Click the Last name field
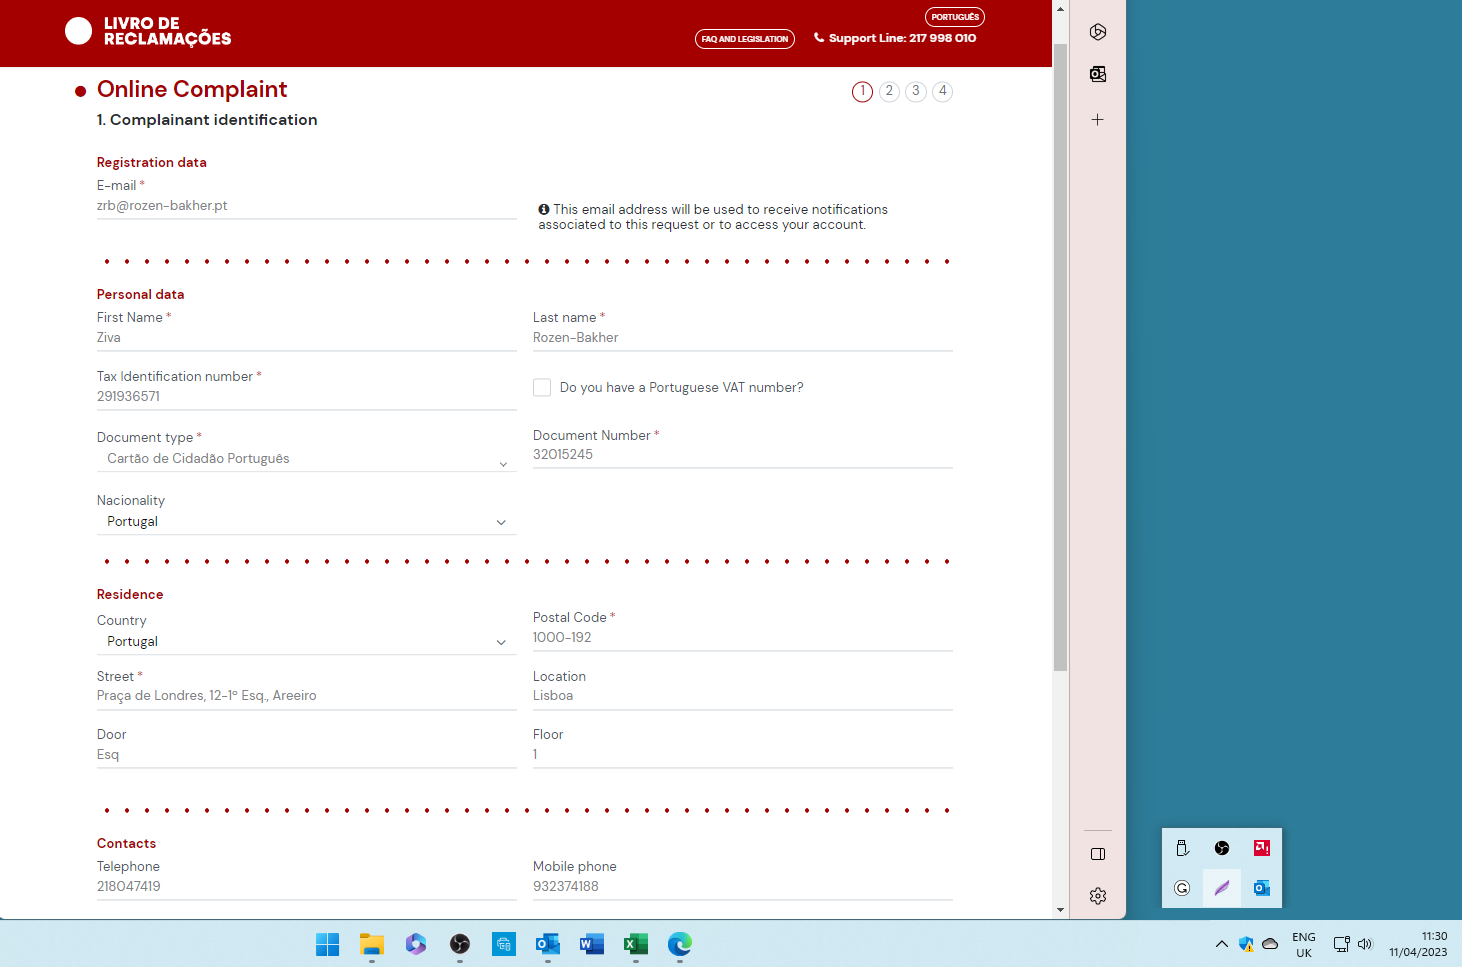The height and width of the screenshot is (967, 1462). point(743,338)
